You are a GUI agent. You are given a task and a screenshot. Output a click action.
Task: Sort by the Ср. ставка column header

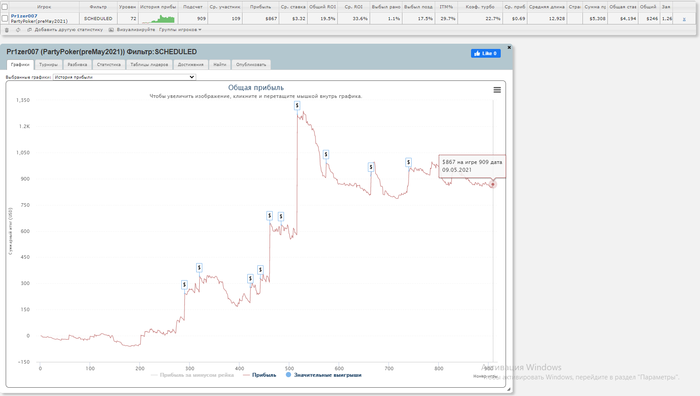(x=293, y=7)
